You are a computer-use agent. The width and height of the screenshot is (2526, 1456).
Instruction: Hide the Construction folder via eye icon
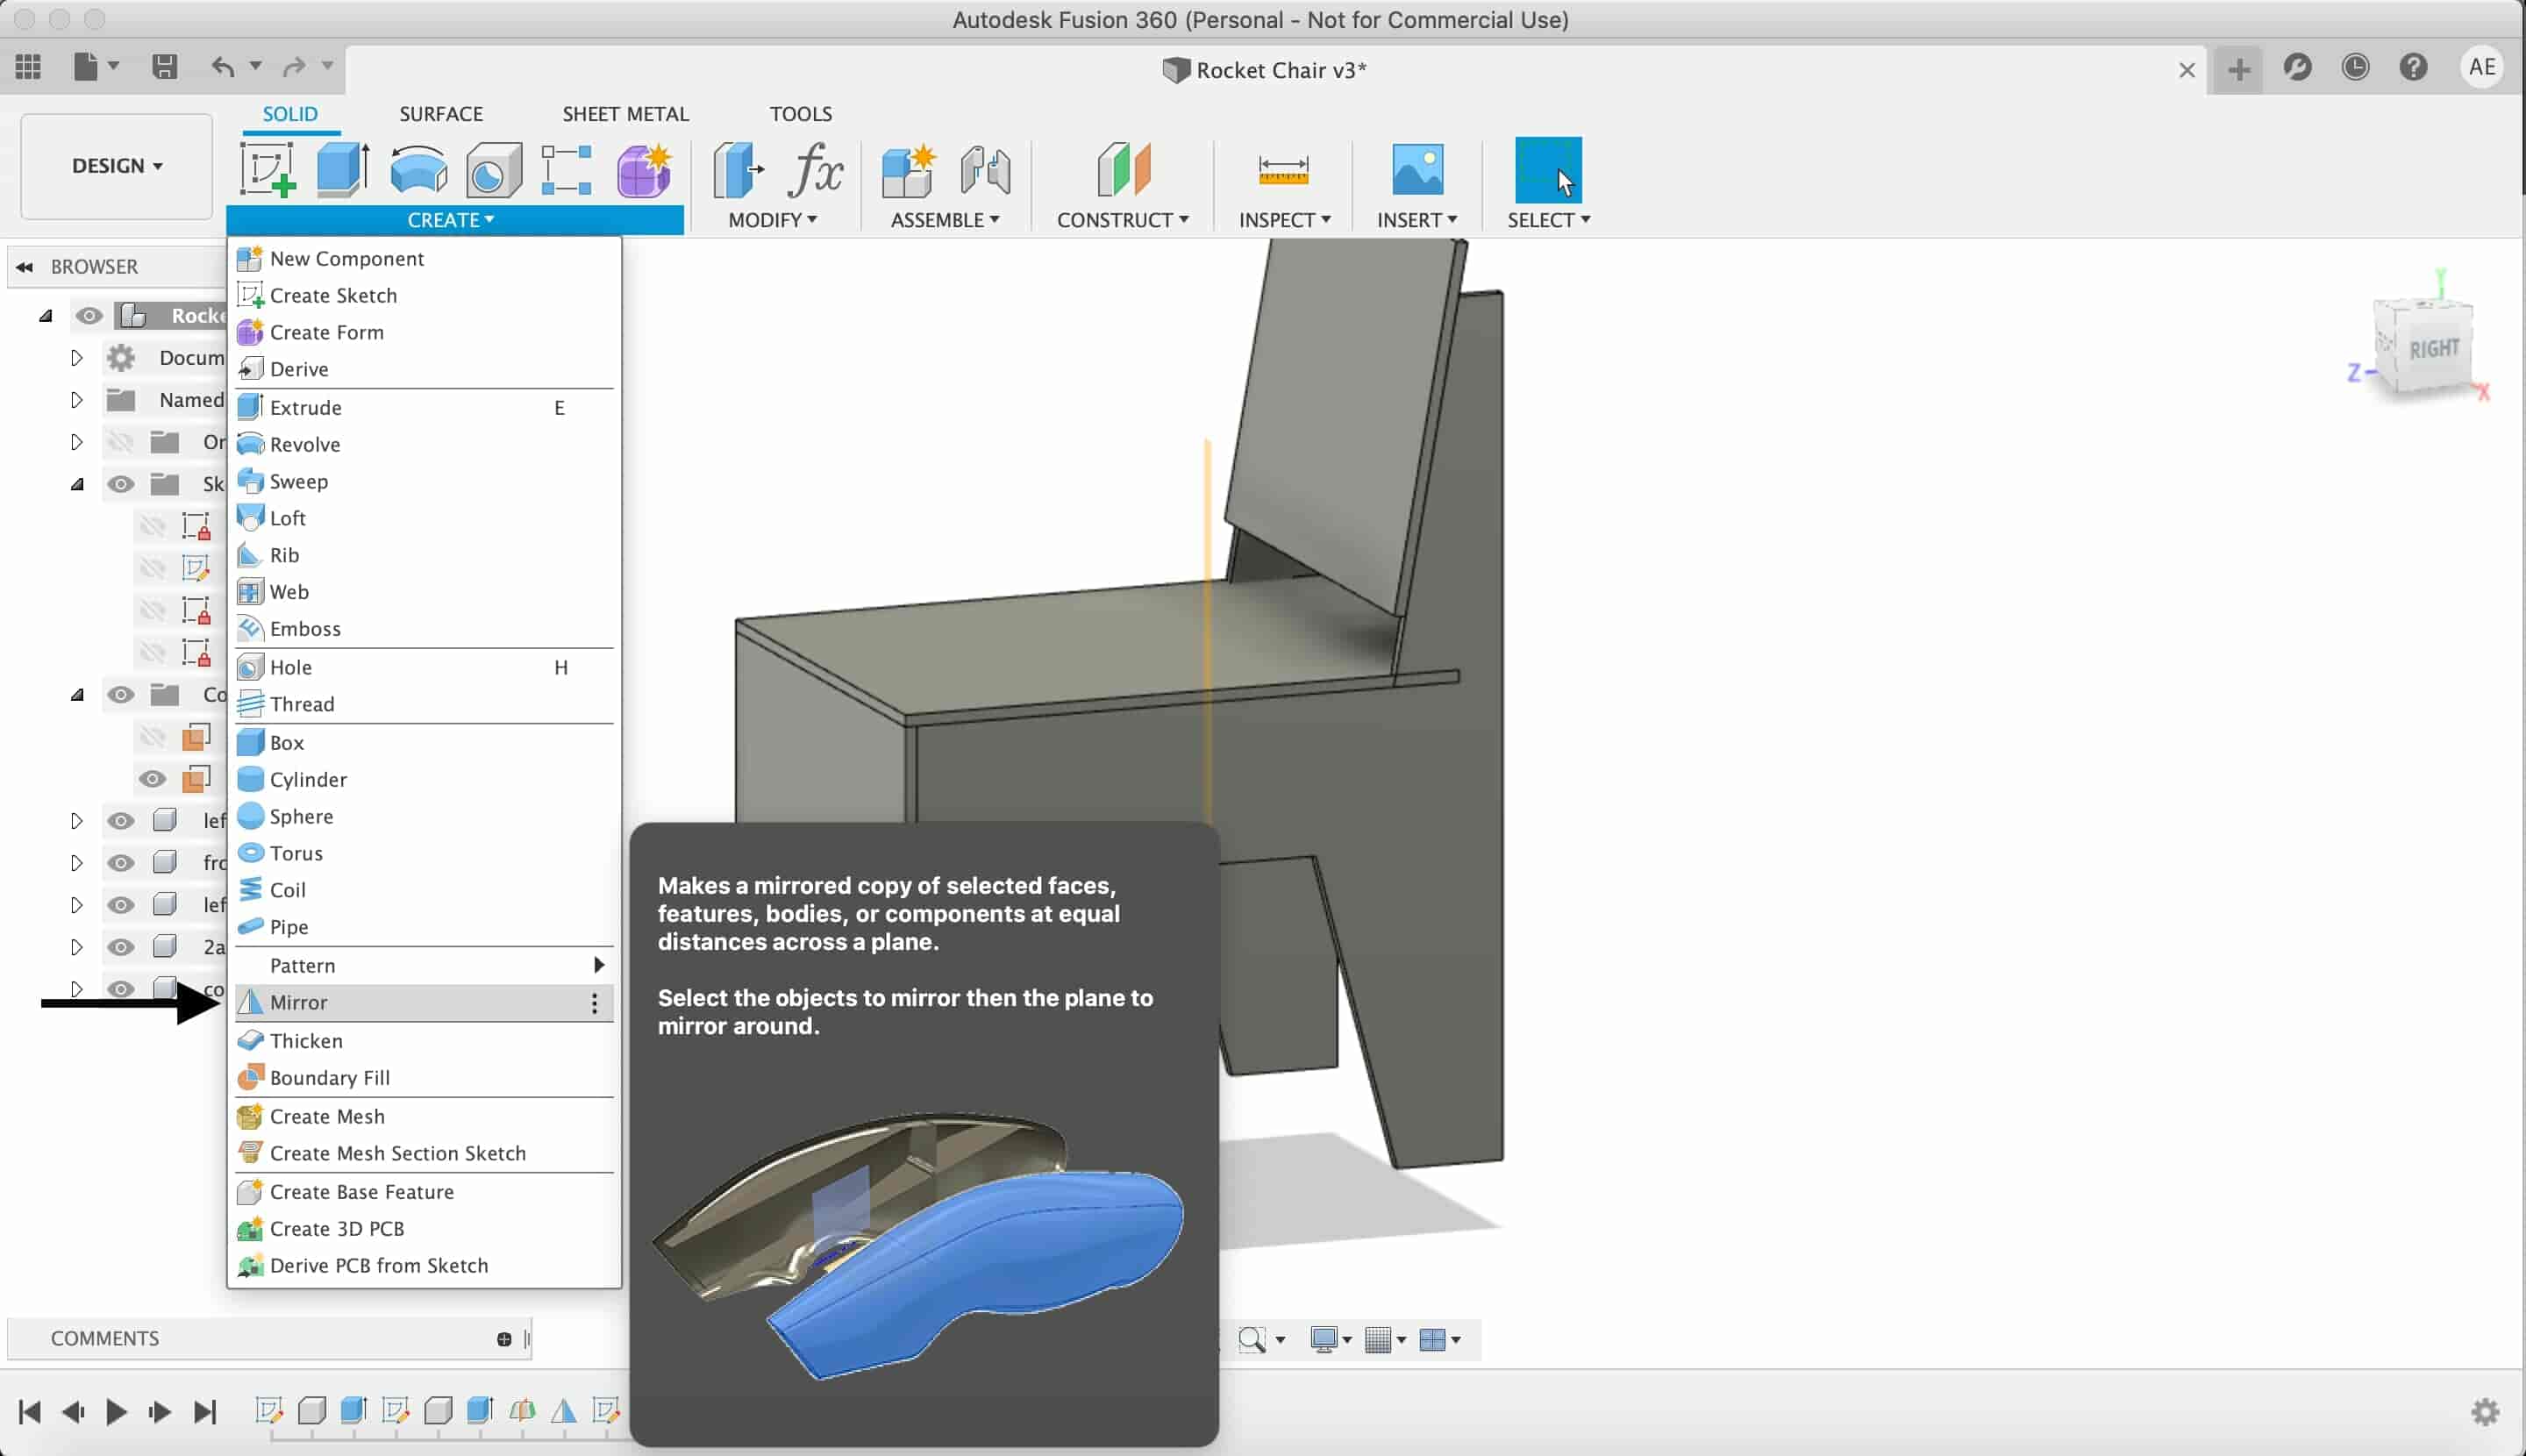click(x=121, y=695)
